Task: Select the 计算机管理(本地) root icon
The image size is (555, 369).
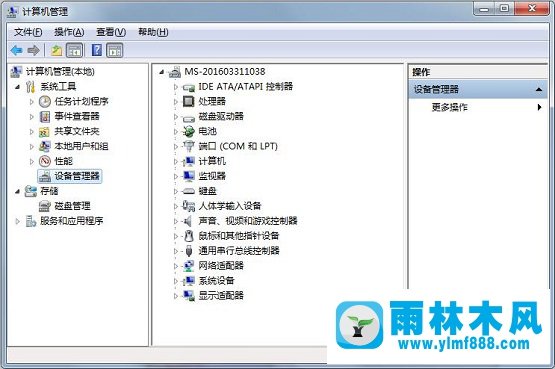Action: click(x=16, y=72)
